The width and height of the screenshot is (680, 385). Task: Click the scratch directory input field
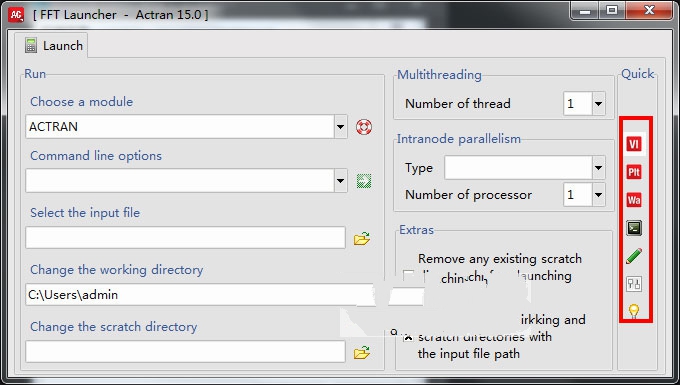click(185, 352)
